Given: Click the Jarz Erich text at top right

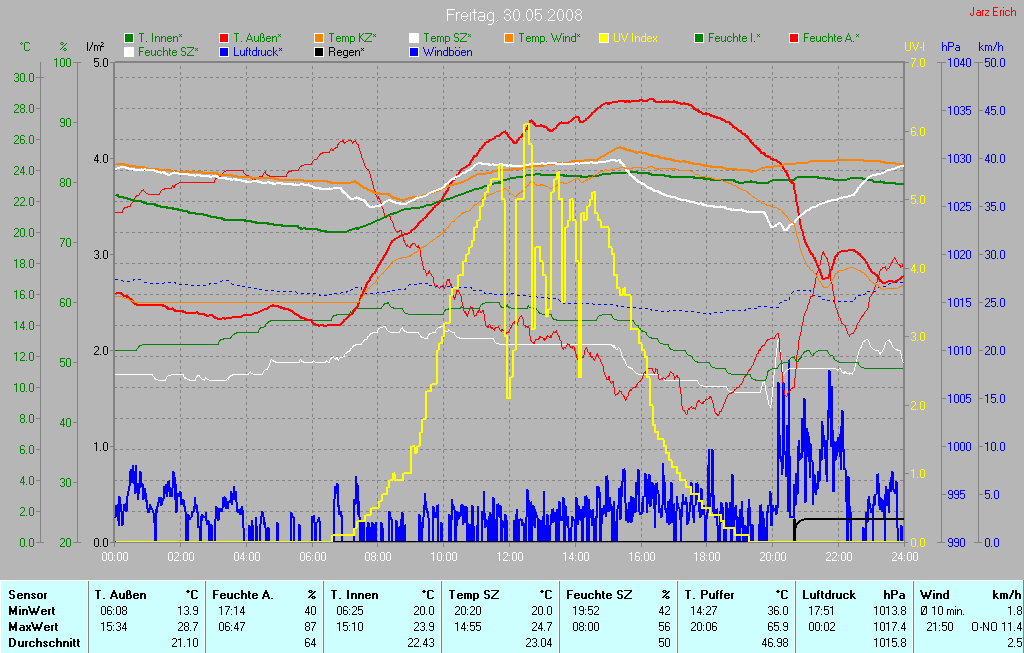Looking at the screenshot, I should pyautogui.click(x=993, y=12).
